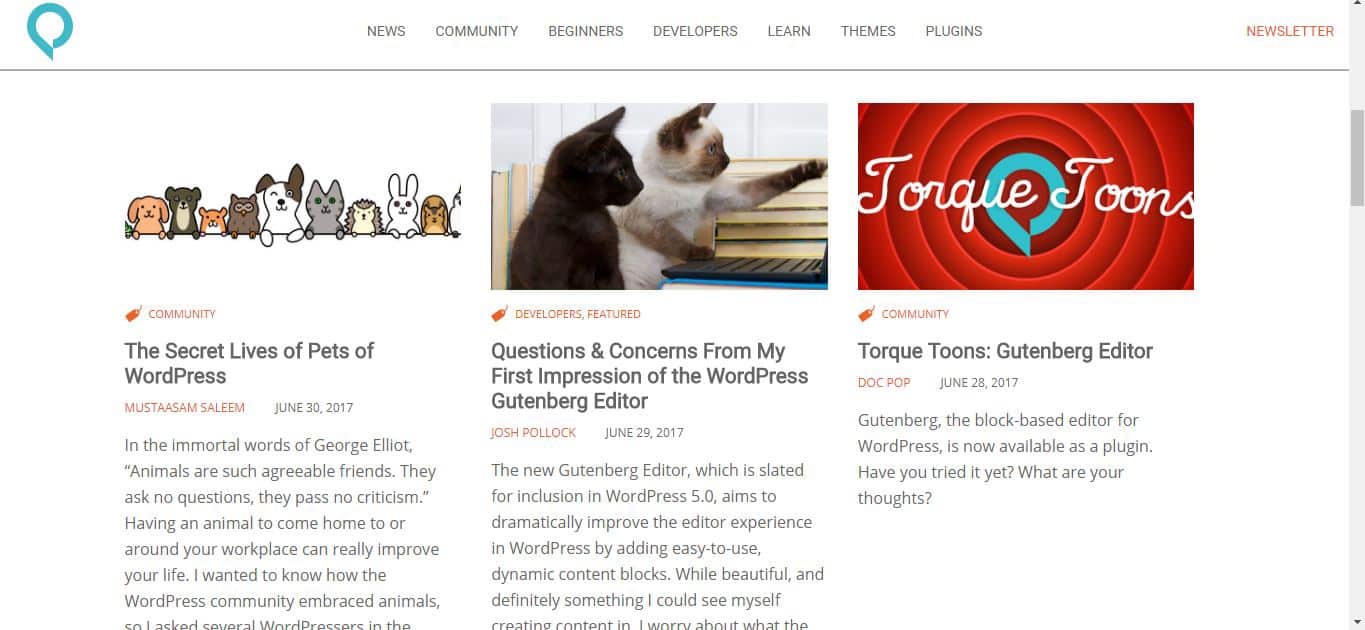Open the two cats at laptop image
This screenshot has width=1365, height=630.
(659, 196)
